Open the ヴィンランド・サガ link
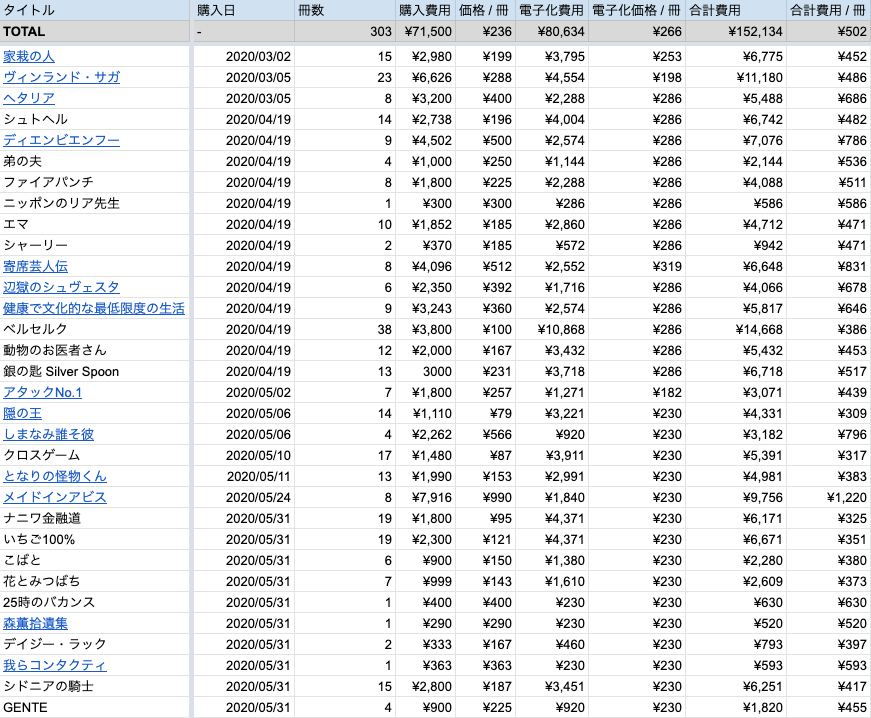This screenshot has width=871, height=718. 61,77
